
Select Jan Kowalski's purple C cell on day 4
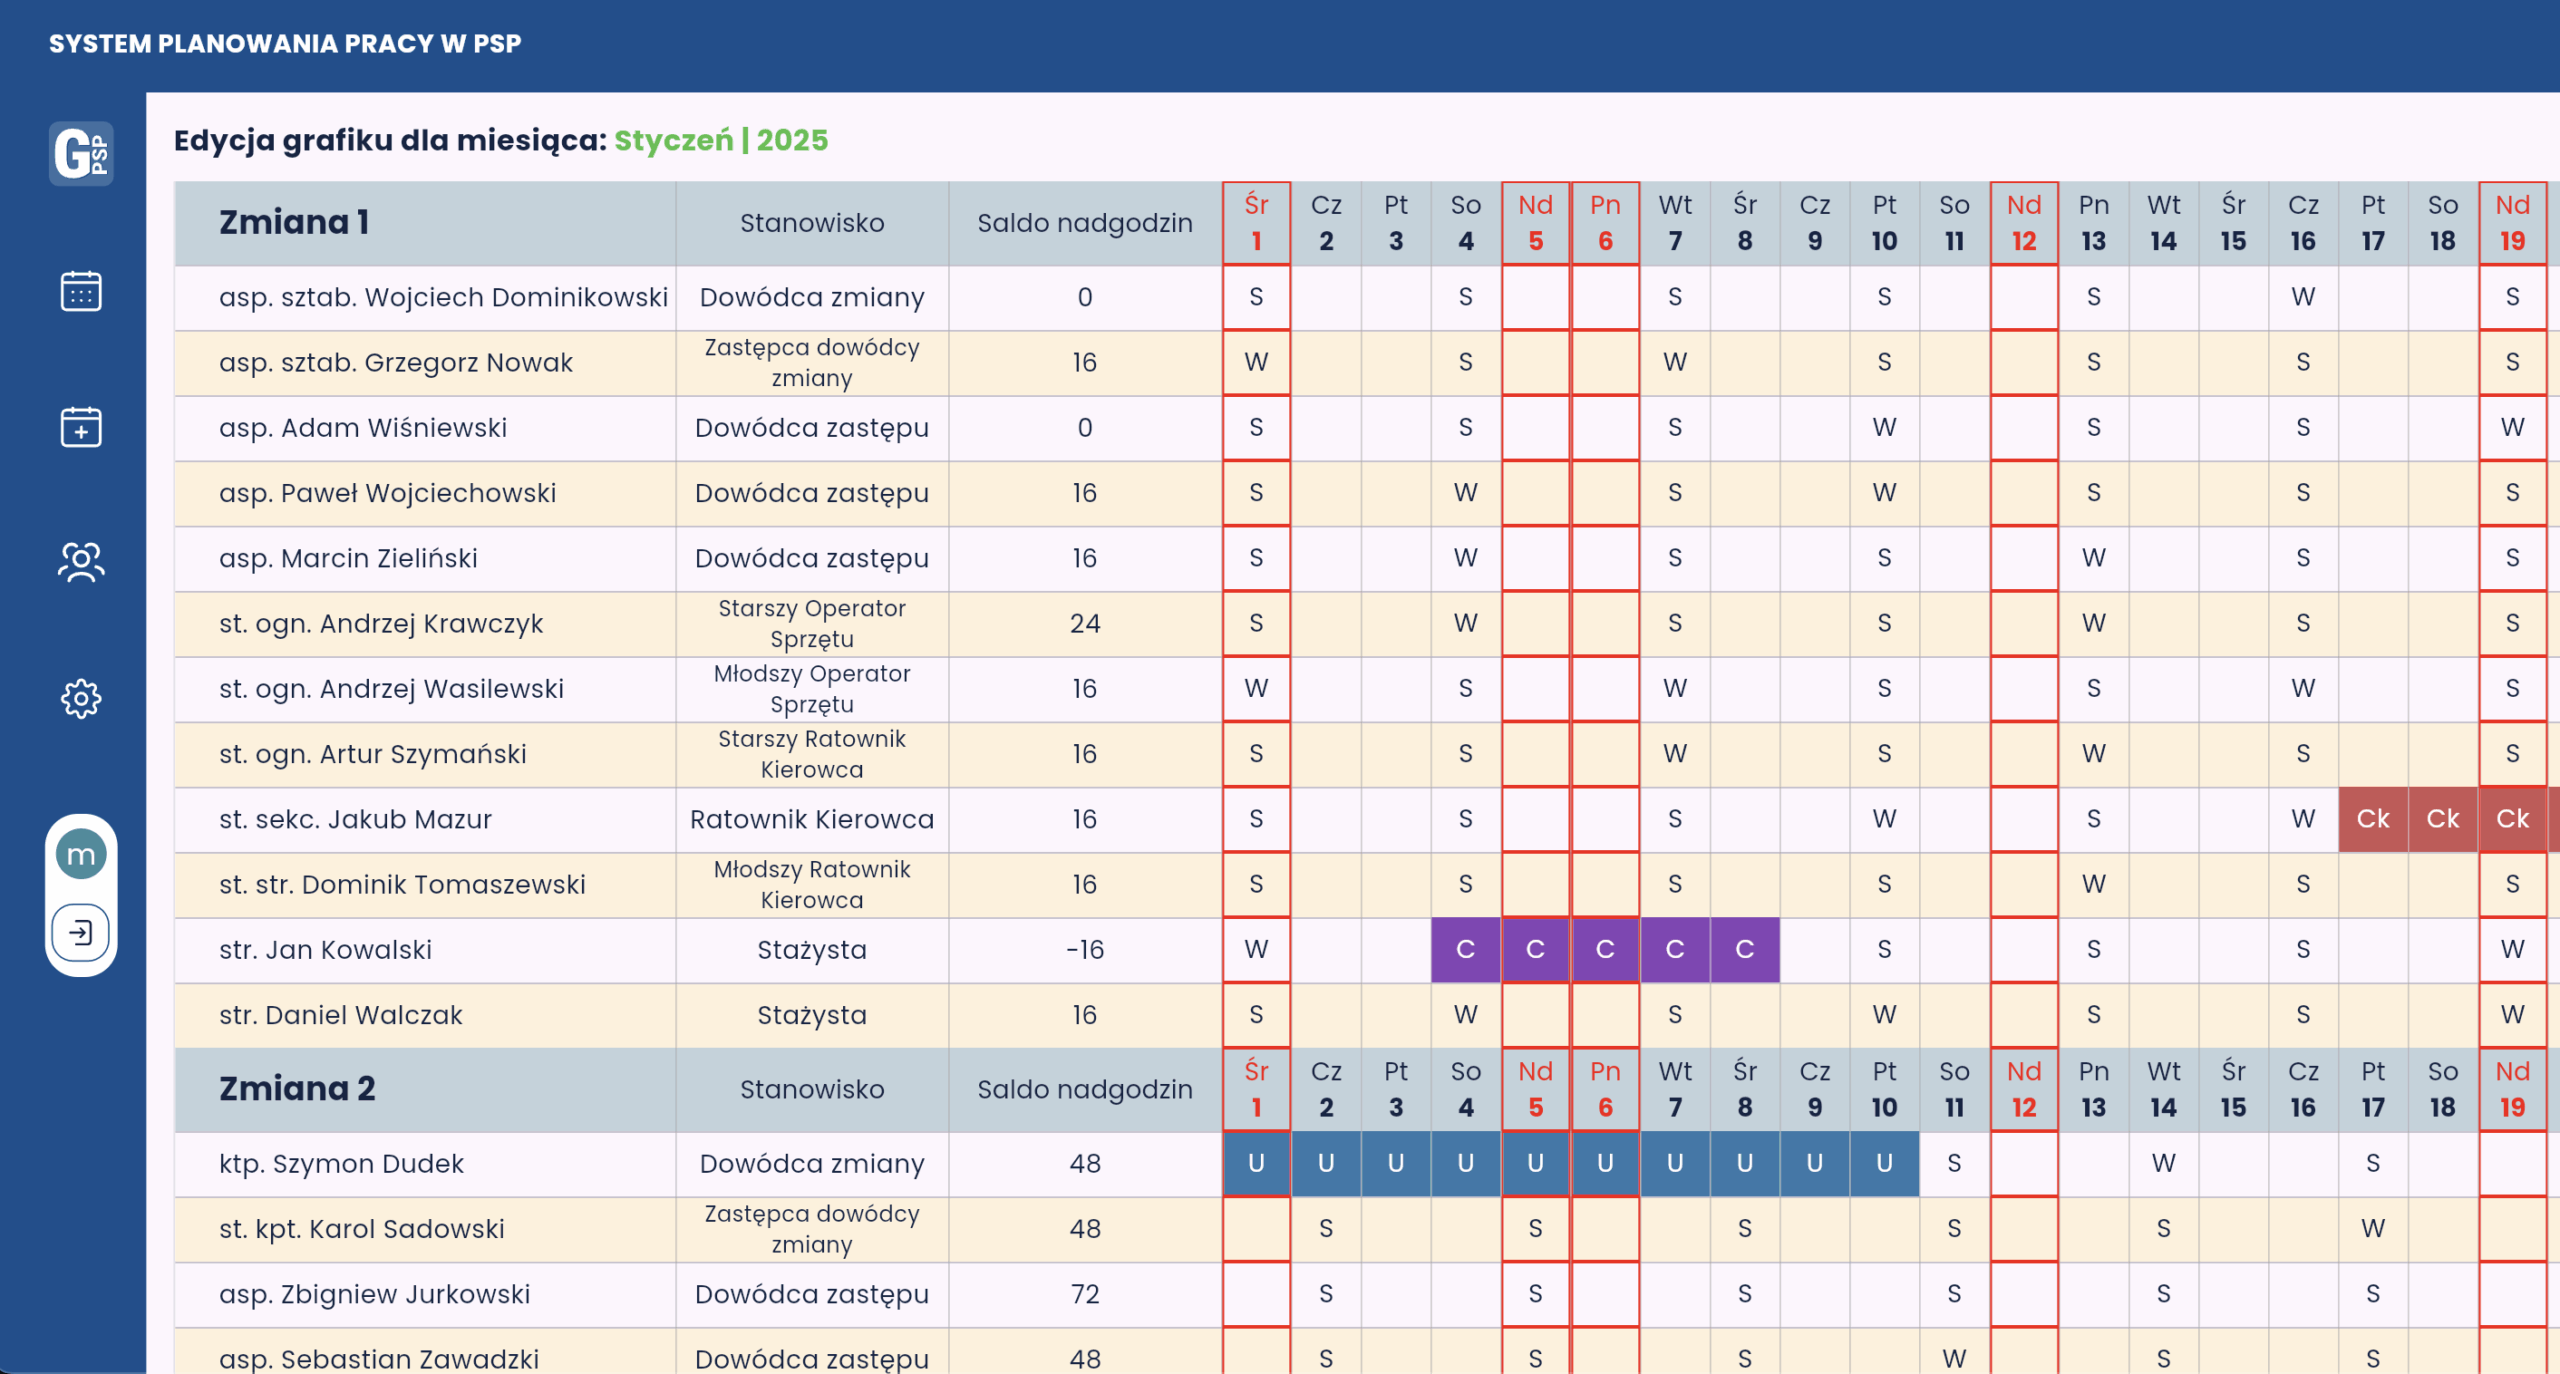tap(1465, 949)
